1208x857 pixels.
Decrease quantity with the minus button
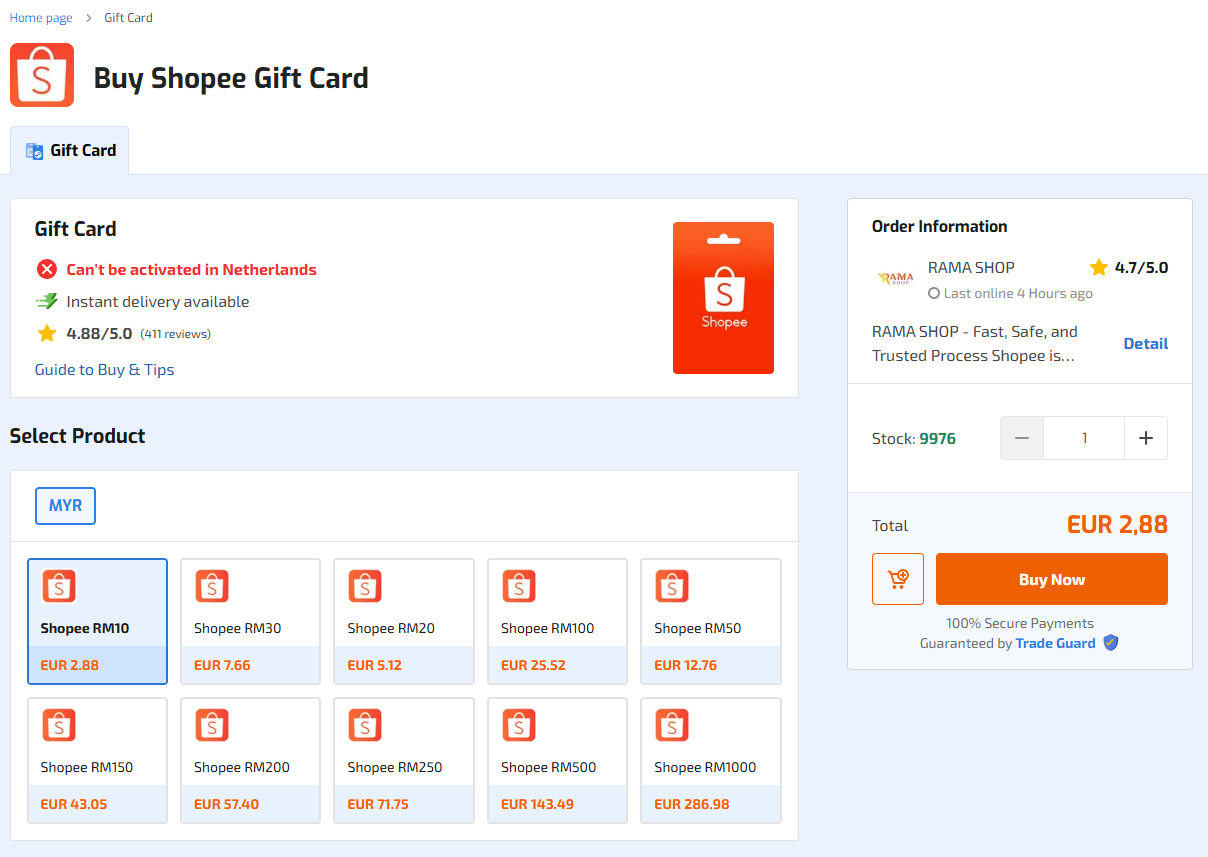1022,438
